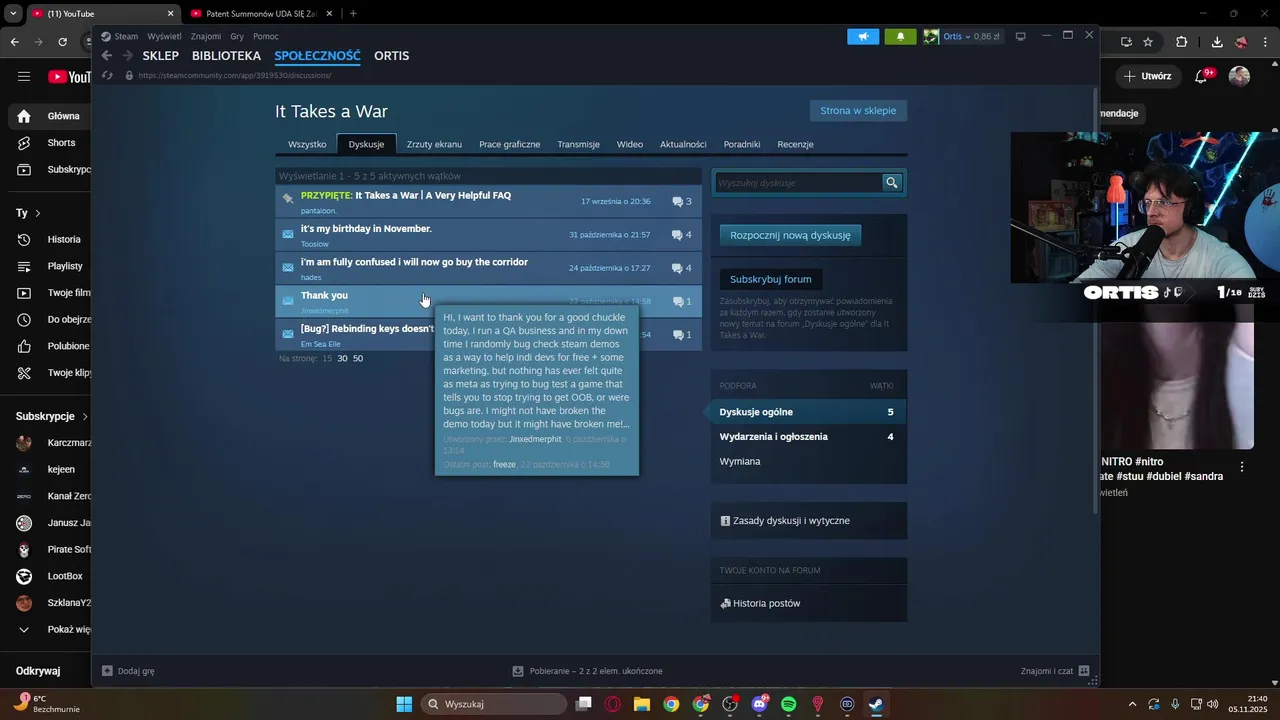
Task: Show 15 threads per page
Action: coord(327,358)
